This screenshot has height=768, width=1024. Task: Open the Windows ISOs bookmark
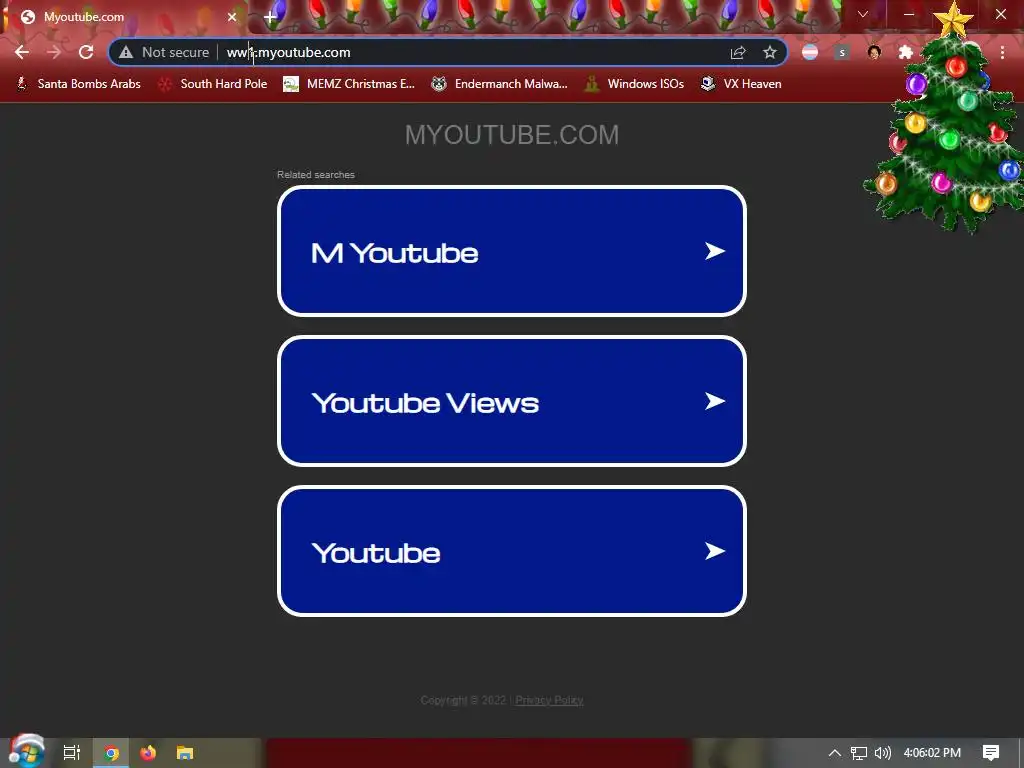635,84
